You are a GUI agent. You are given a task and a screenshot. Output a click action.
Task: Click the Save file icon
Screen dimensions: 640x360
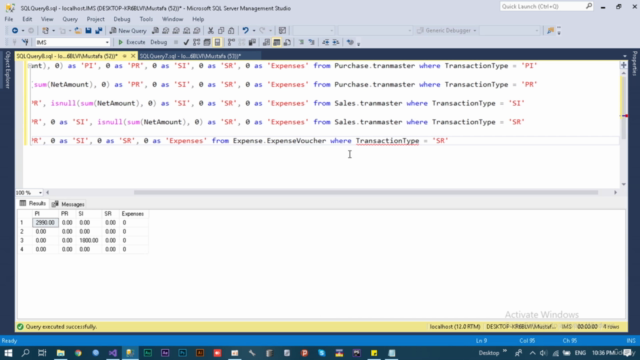(88, 31)
